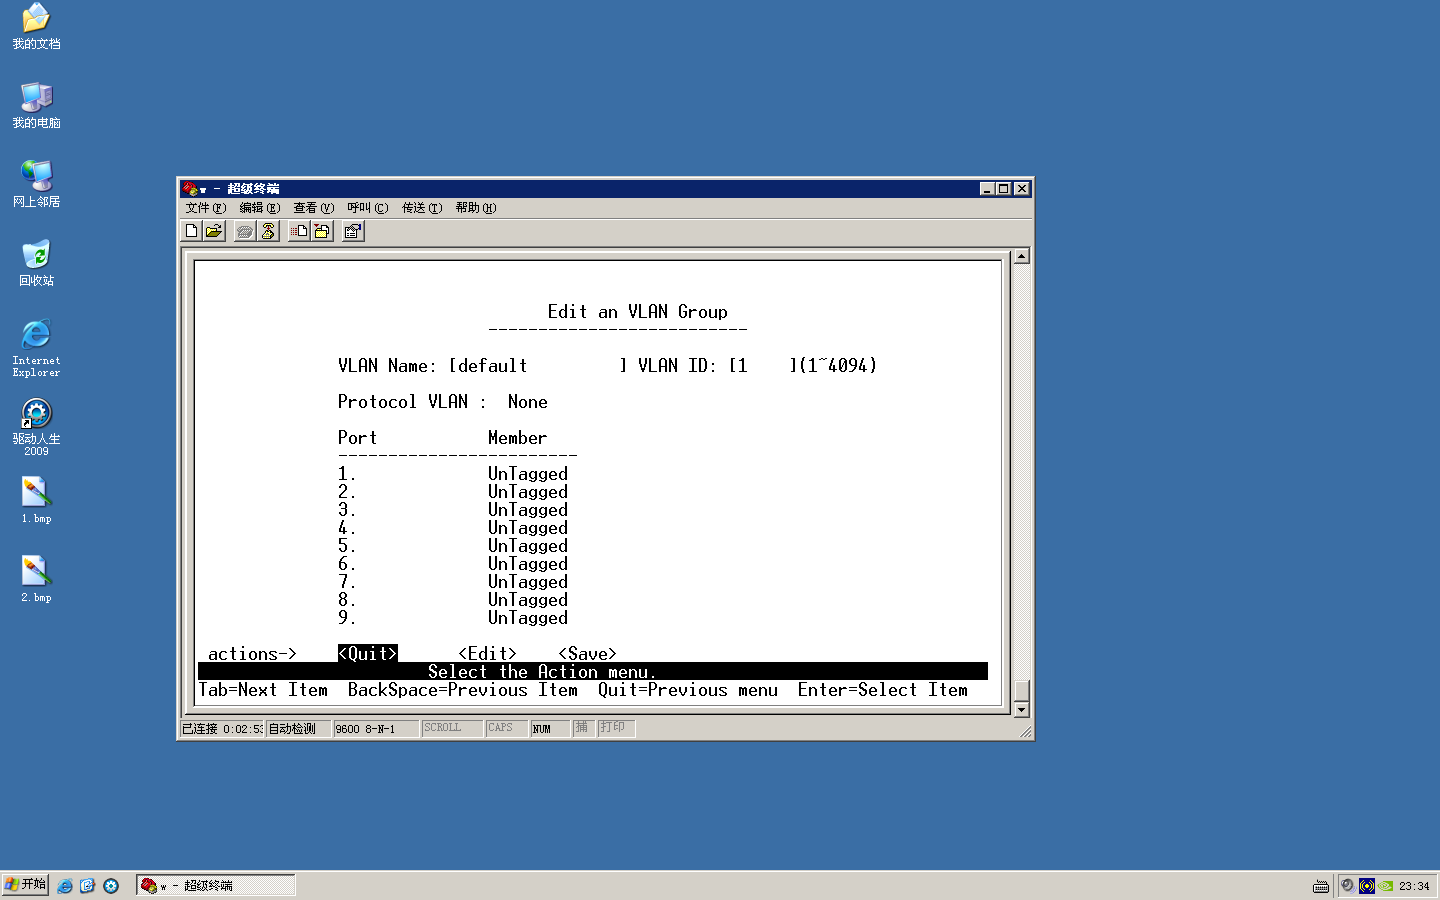Select 驱动人生 2009 desktop shortcut
Screen dimensions: 1440x900
(36, 427)
